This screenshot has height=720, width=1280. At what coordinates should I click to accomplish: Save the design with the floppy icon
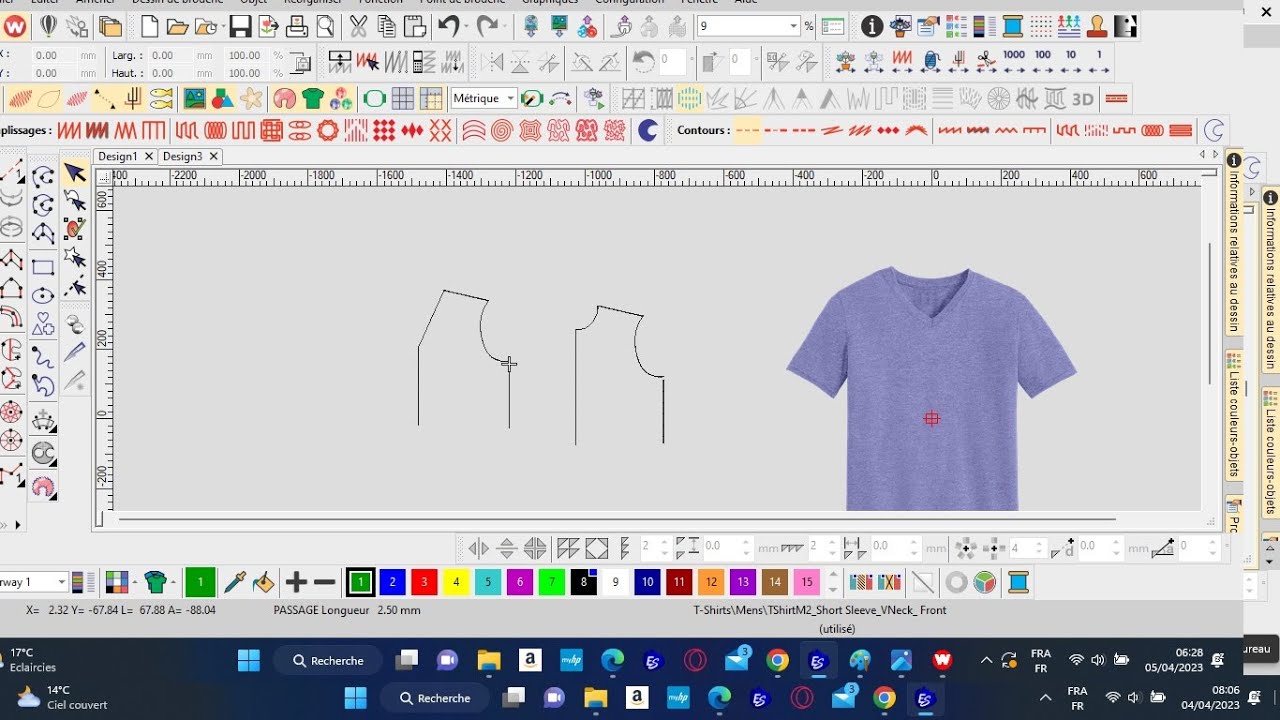click(x=240, y=26)
